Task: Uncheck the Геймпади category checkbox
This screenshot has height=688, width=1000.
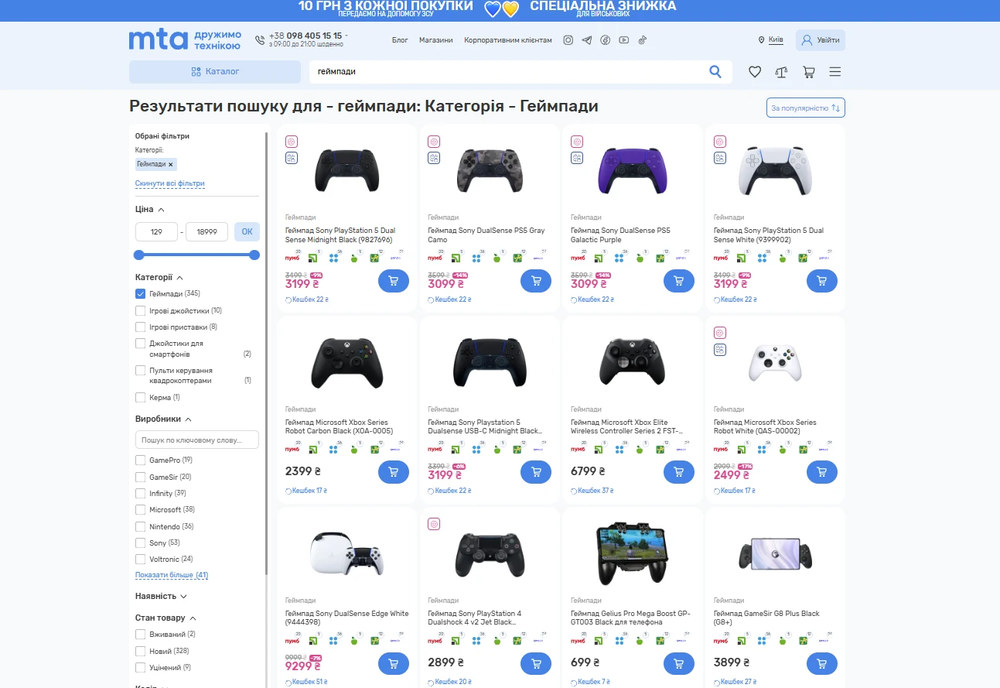Action: point(141,294)
